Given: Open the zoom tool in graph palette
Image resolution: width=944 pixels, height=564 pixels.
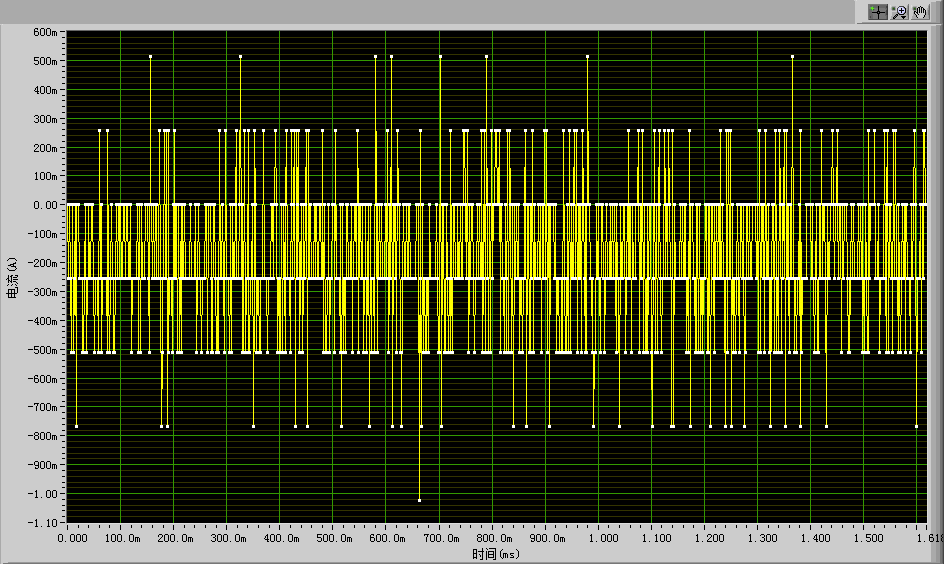Looking at the screenshot, I should [899, 12].
